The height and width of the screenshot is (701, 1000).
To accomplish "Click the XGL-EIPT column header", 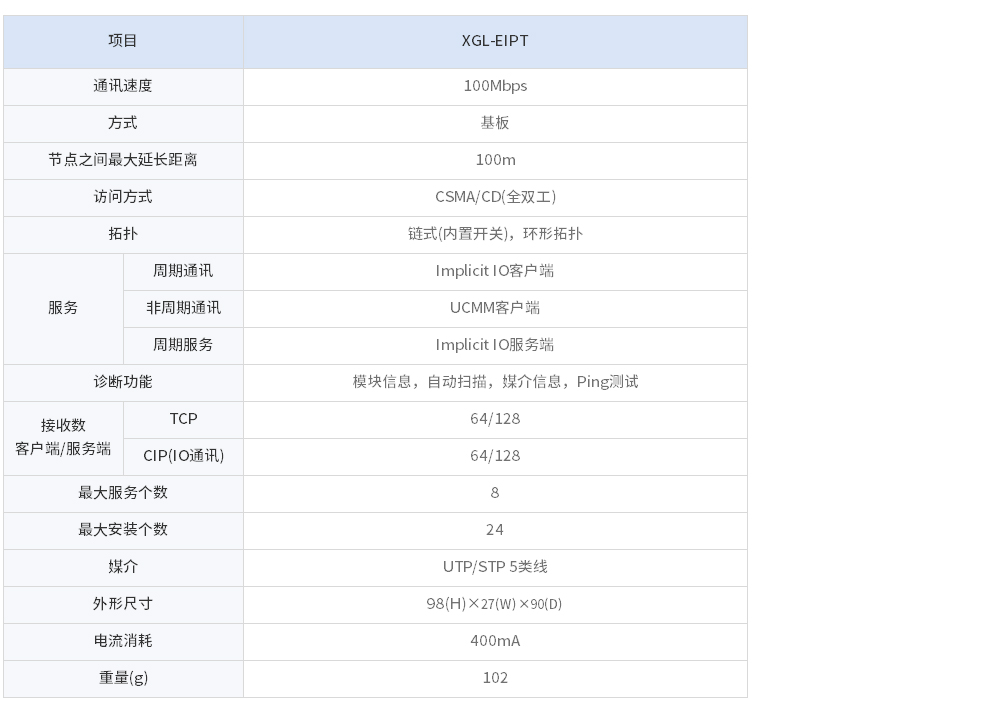I will click(x=495, y=41).
